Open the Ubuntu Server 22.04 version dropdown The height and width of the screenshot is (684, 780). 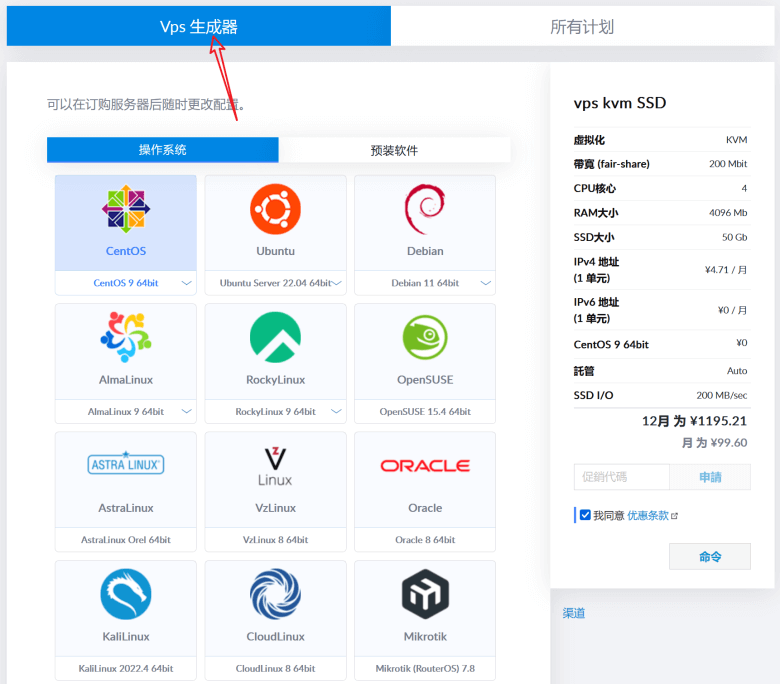336,283
